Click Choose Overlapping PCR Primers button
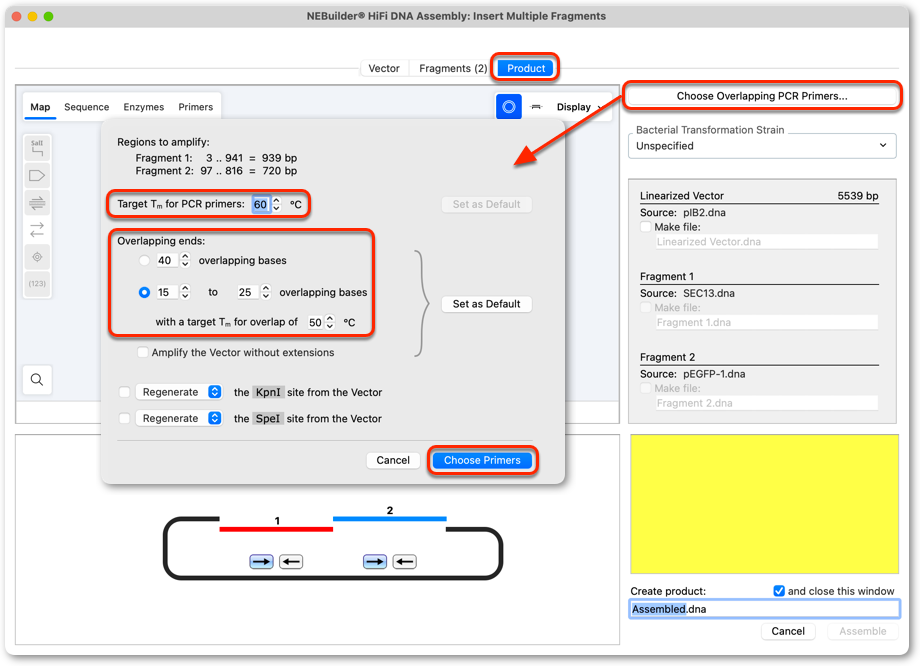920x666 pixels. [x=762, y=96]
